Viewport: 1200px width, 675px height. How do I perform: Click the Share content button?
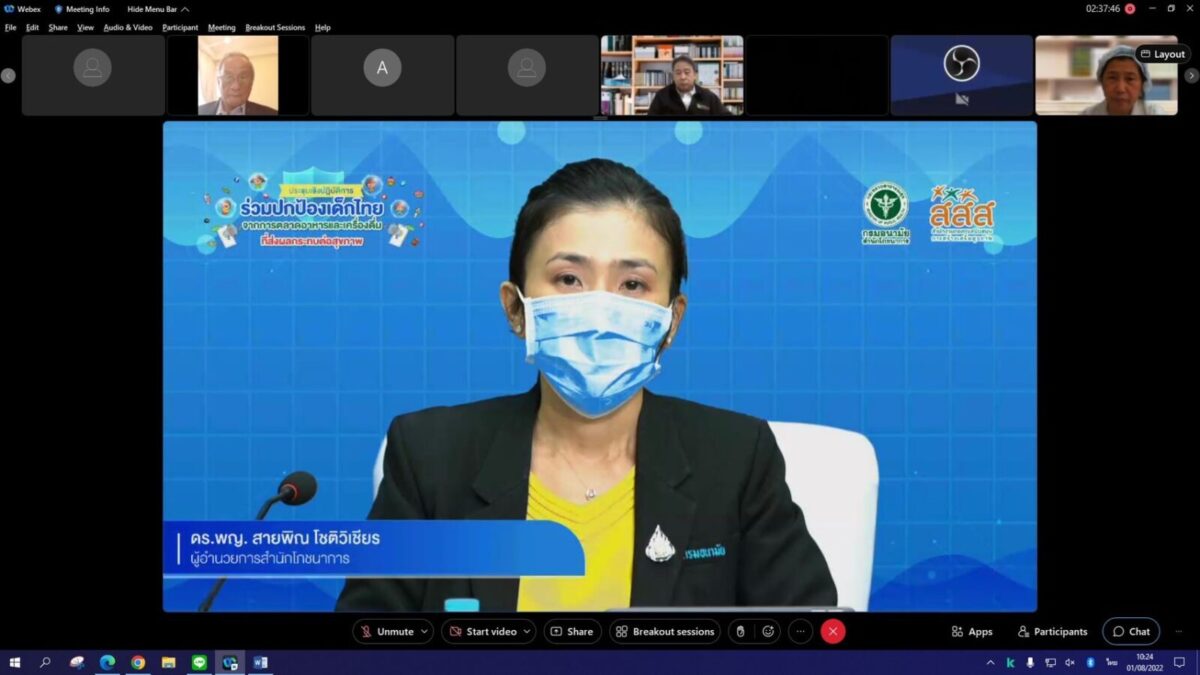click(x=572, y=632)
